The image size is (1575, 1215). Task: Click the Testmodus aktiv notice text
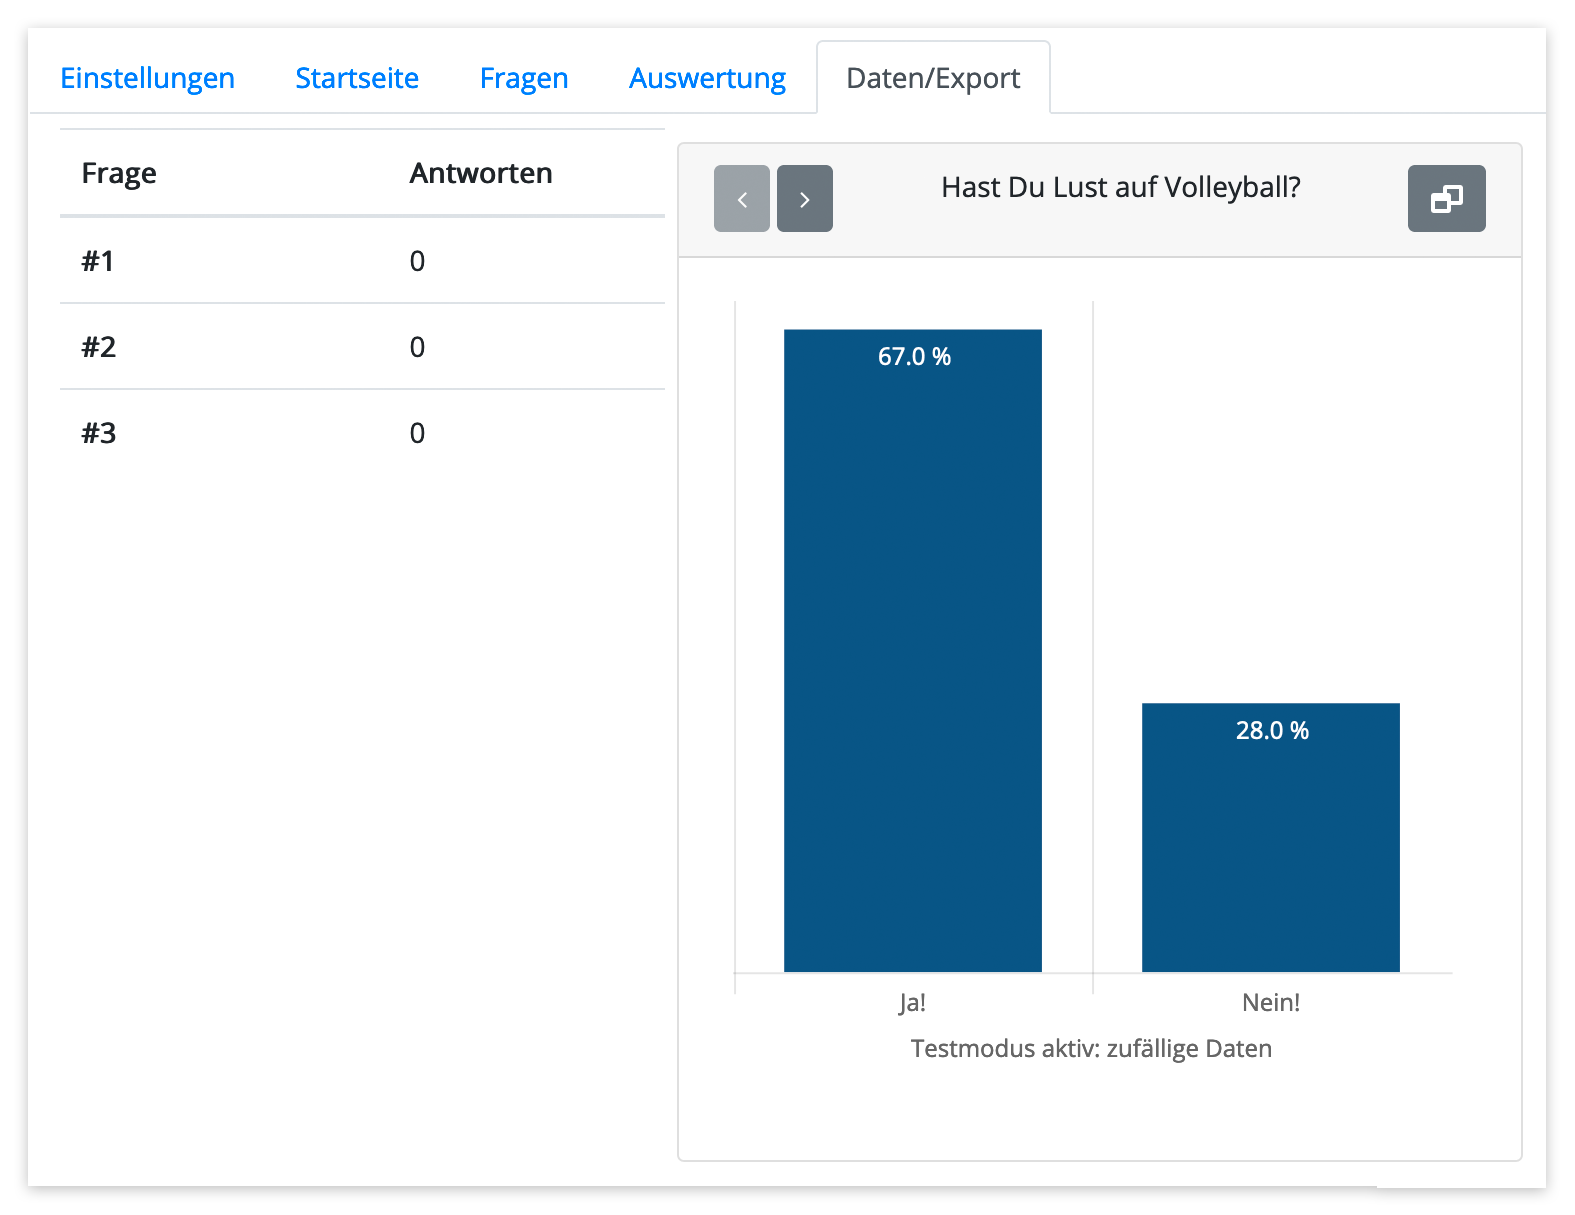(x=1091, y=1048)
